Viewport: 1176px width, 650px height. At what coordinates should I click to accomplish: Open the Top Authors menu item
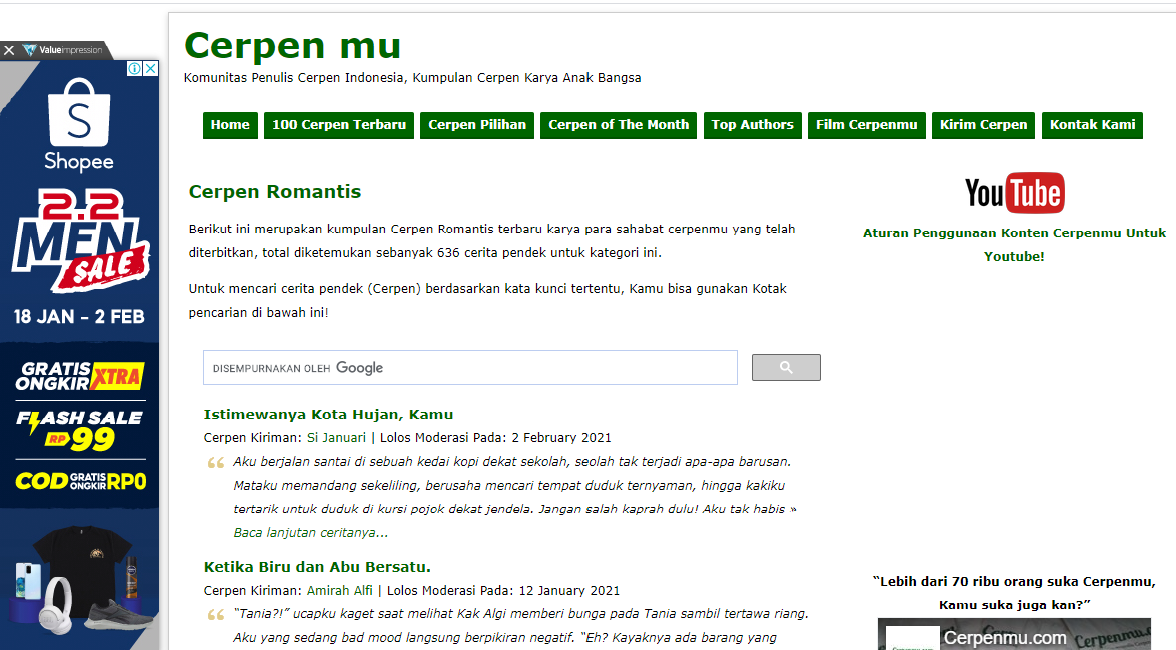coord(752,125)
